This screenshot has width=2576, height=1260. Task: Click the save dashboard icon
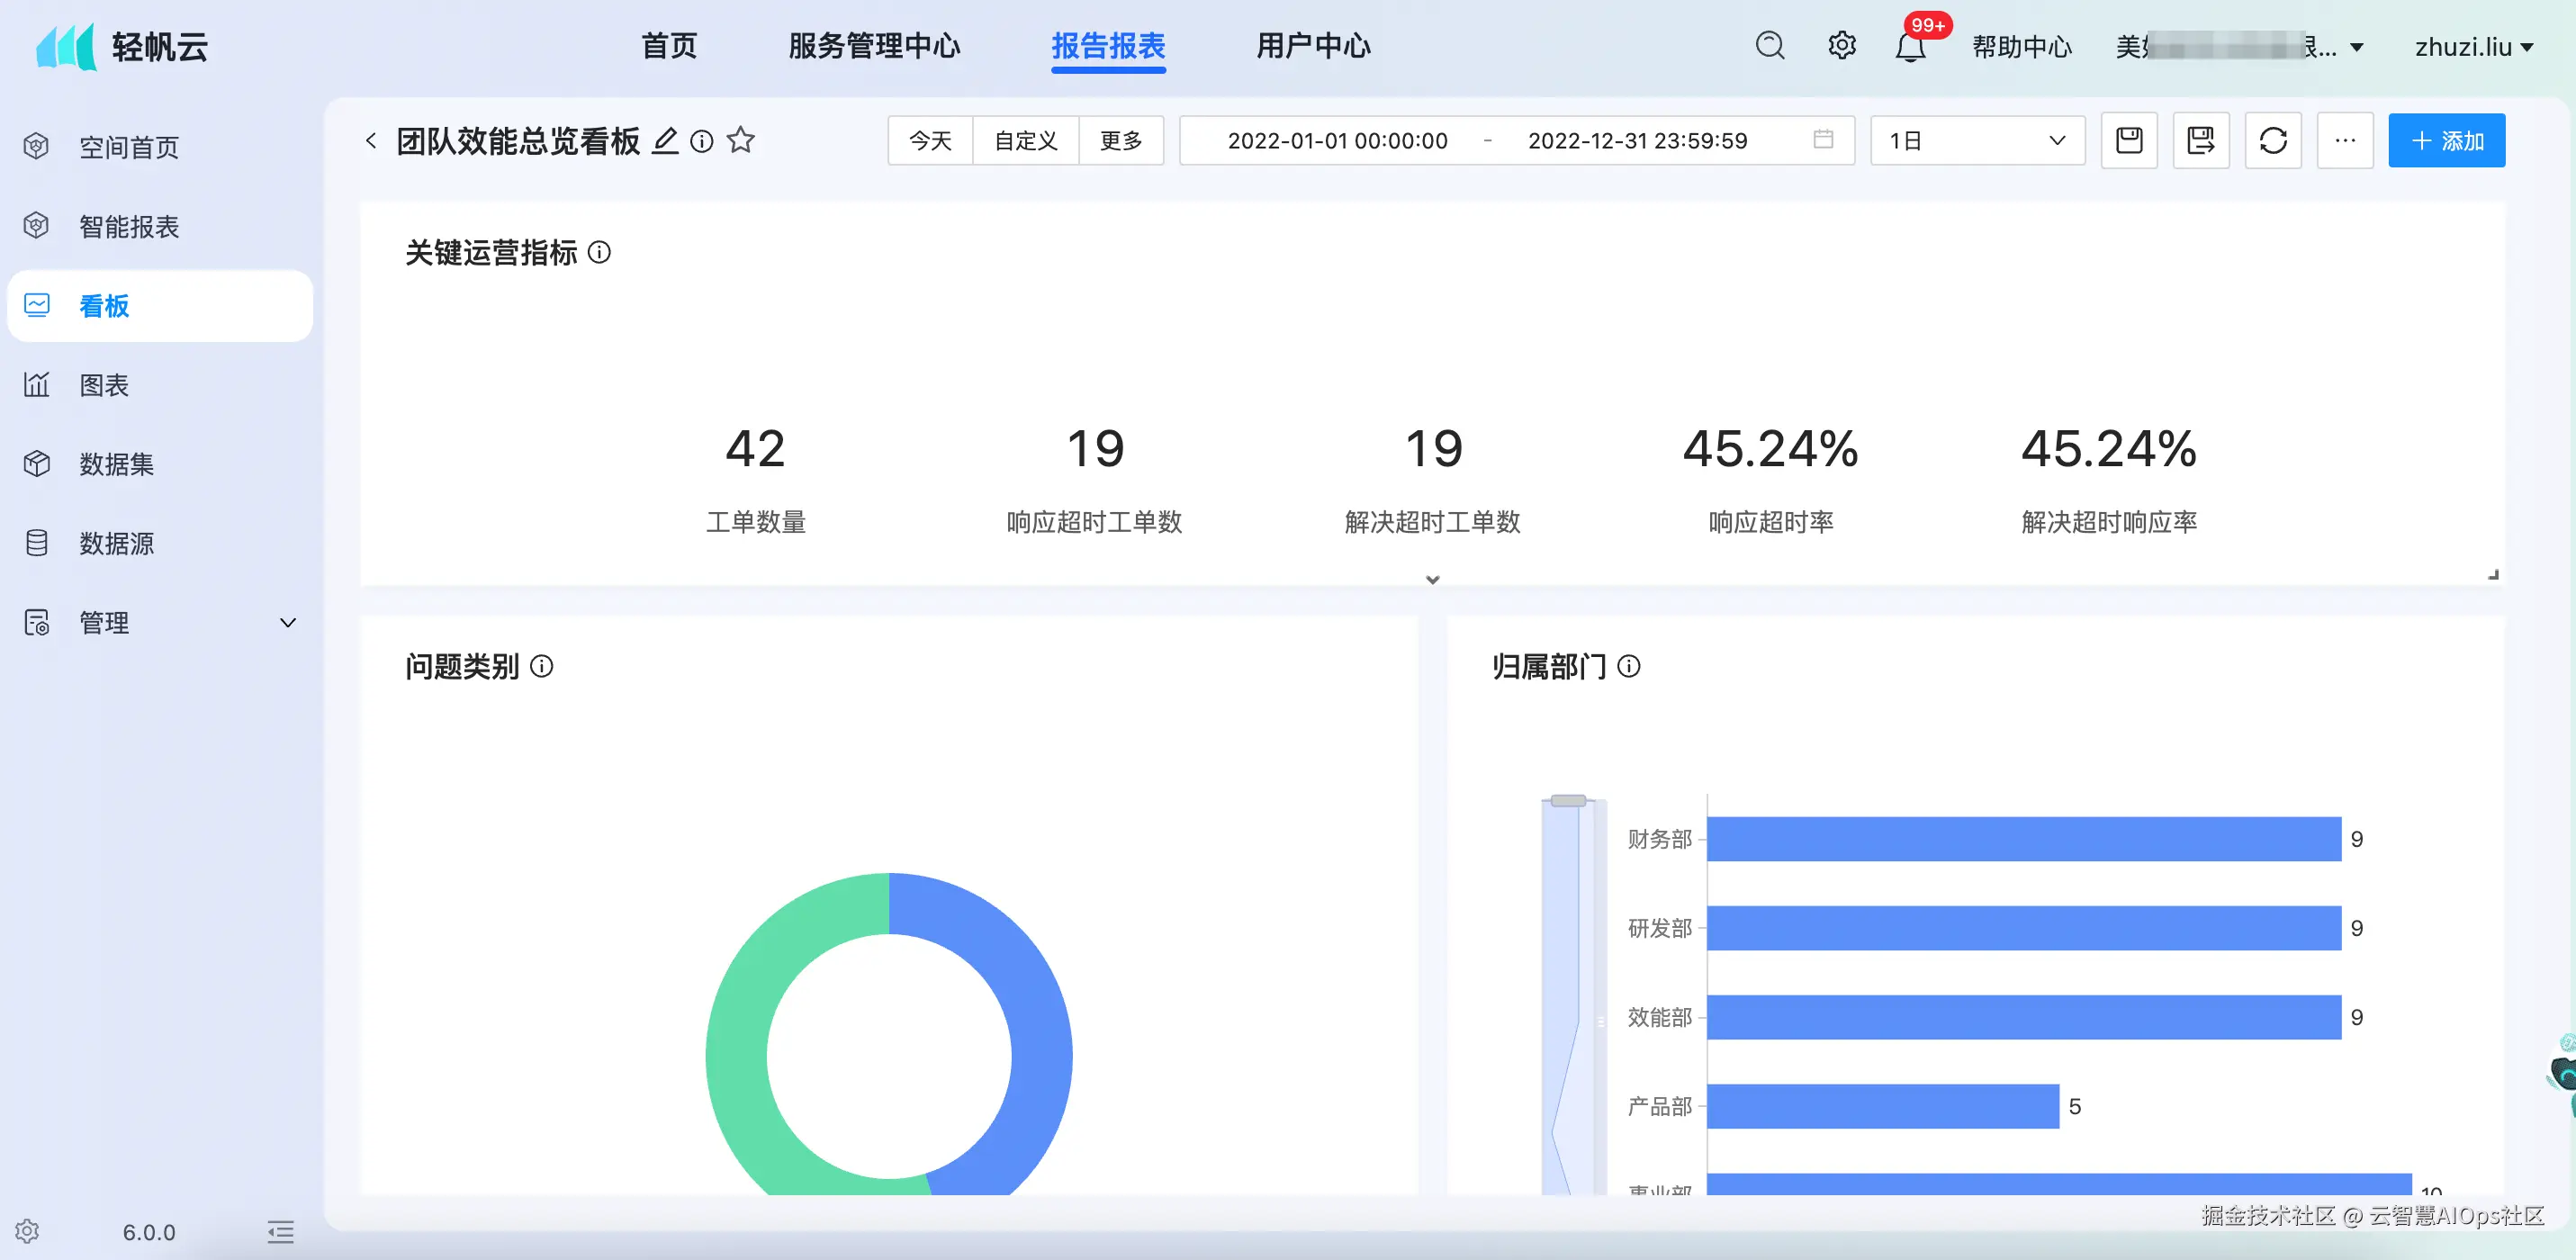click(2129, 141)
